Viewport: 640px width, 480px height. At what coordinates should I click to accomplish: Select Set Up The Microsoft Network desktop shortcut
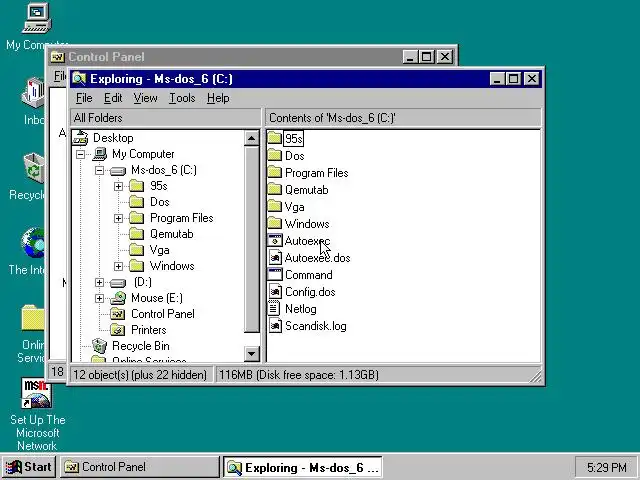coord(37,393)
